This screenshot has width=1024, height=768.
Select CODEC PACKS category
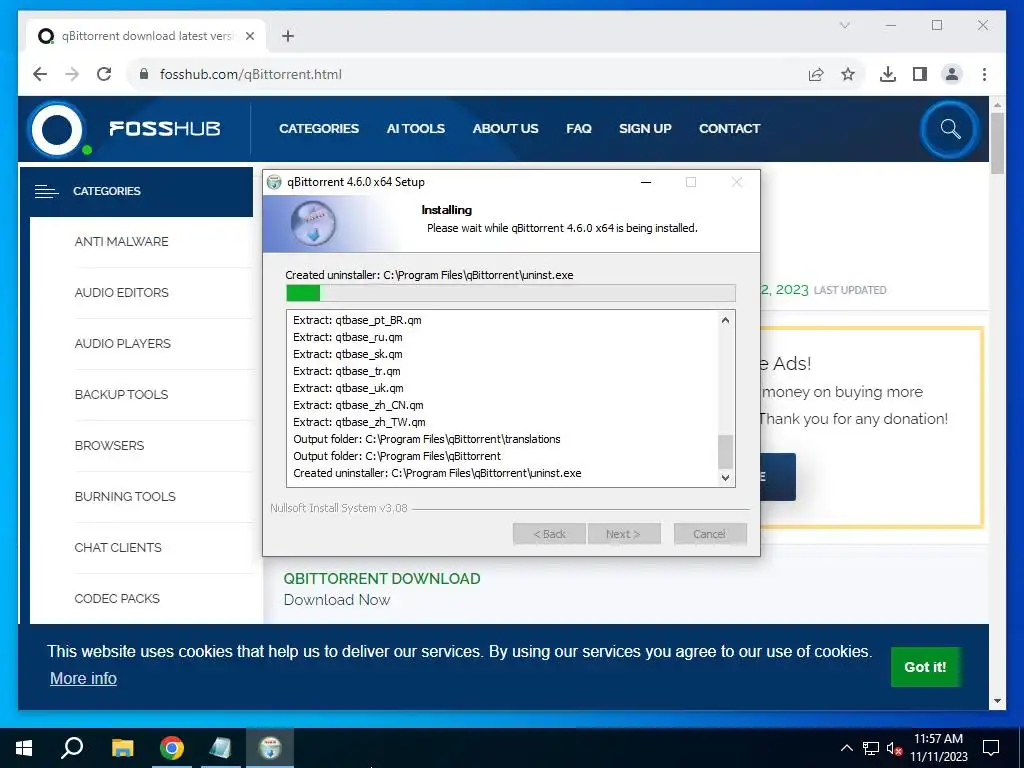click(117, 598)
